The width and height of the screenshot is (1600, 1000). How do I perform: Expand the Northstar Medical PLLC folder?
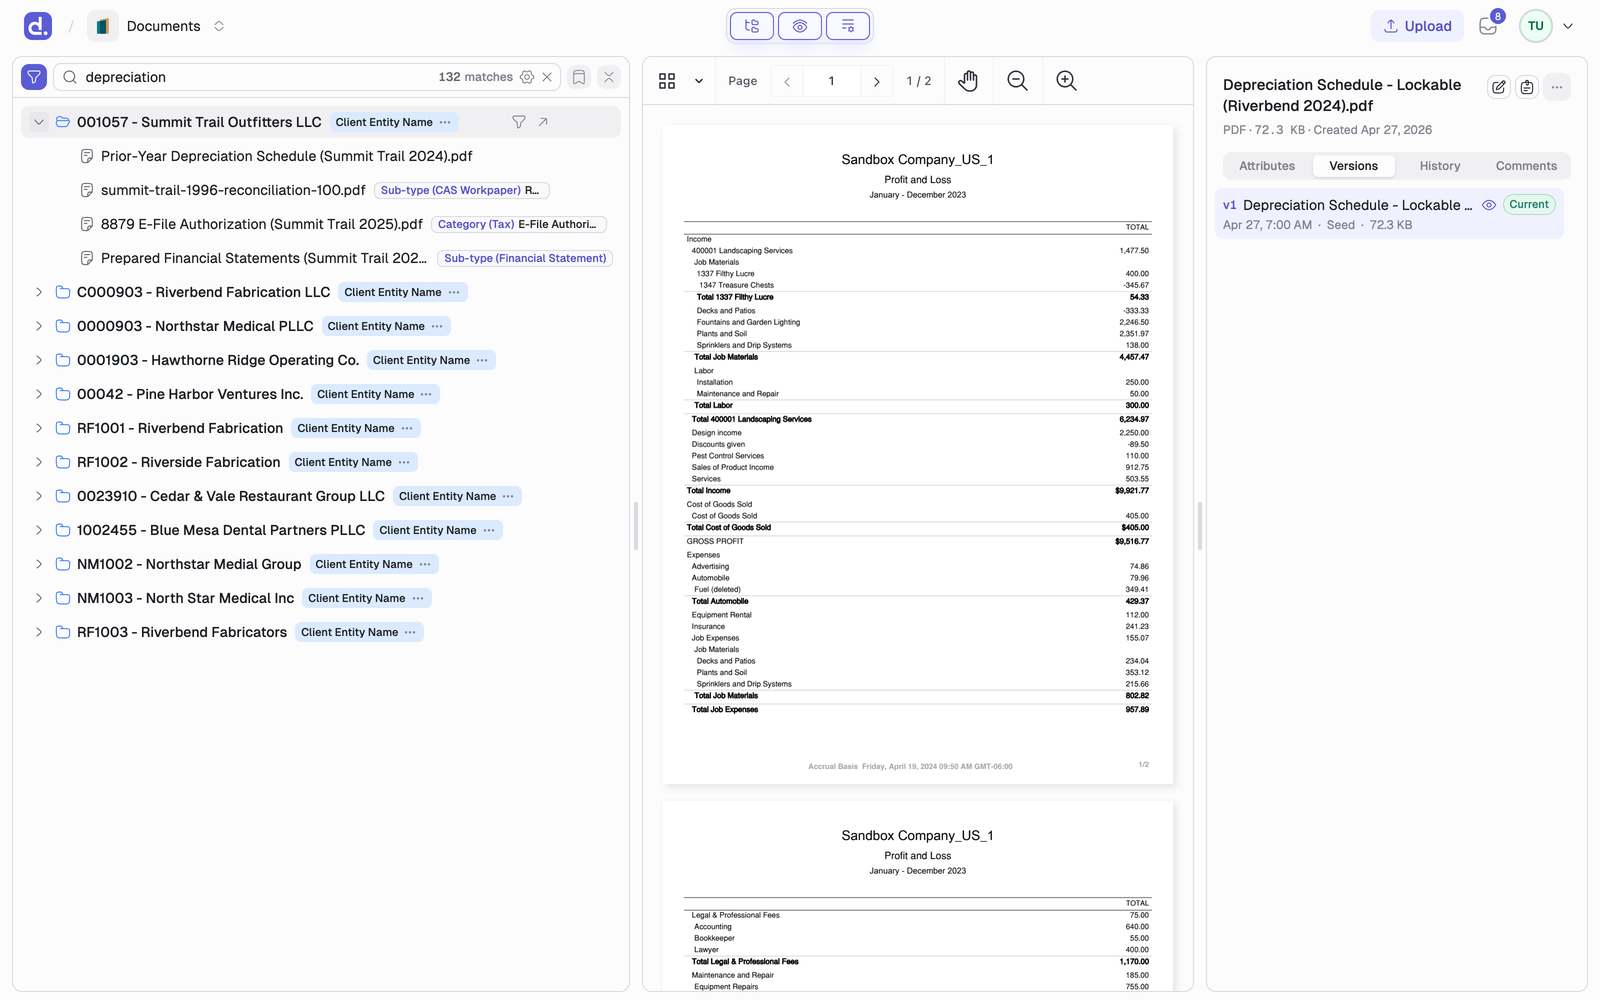point(39,326)
